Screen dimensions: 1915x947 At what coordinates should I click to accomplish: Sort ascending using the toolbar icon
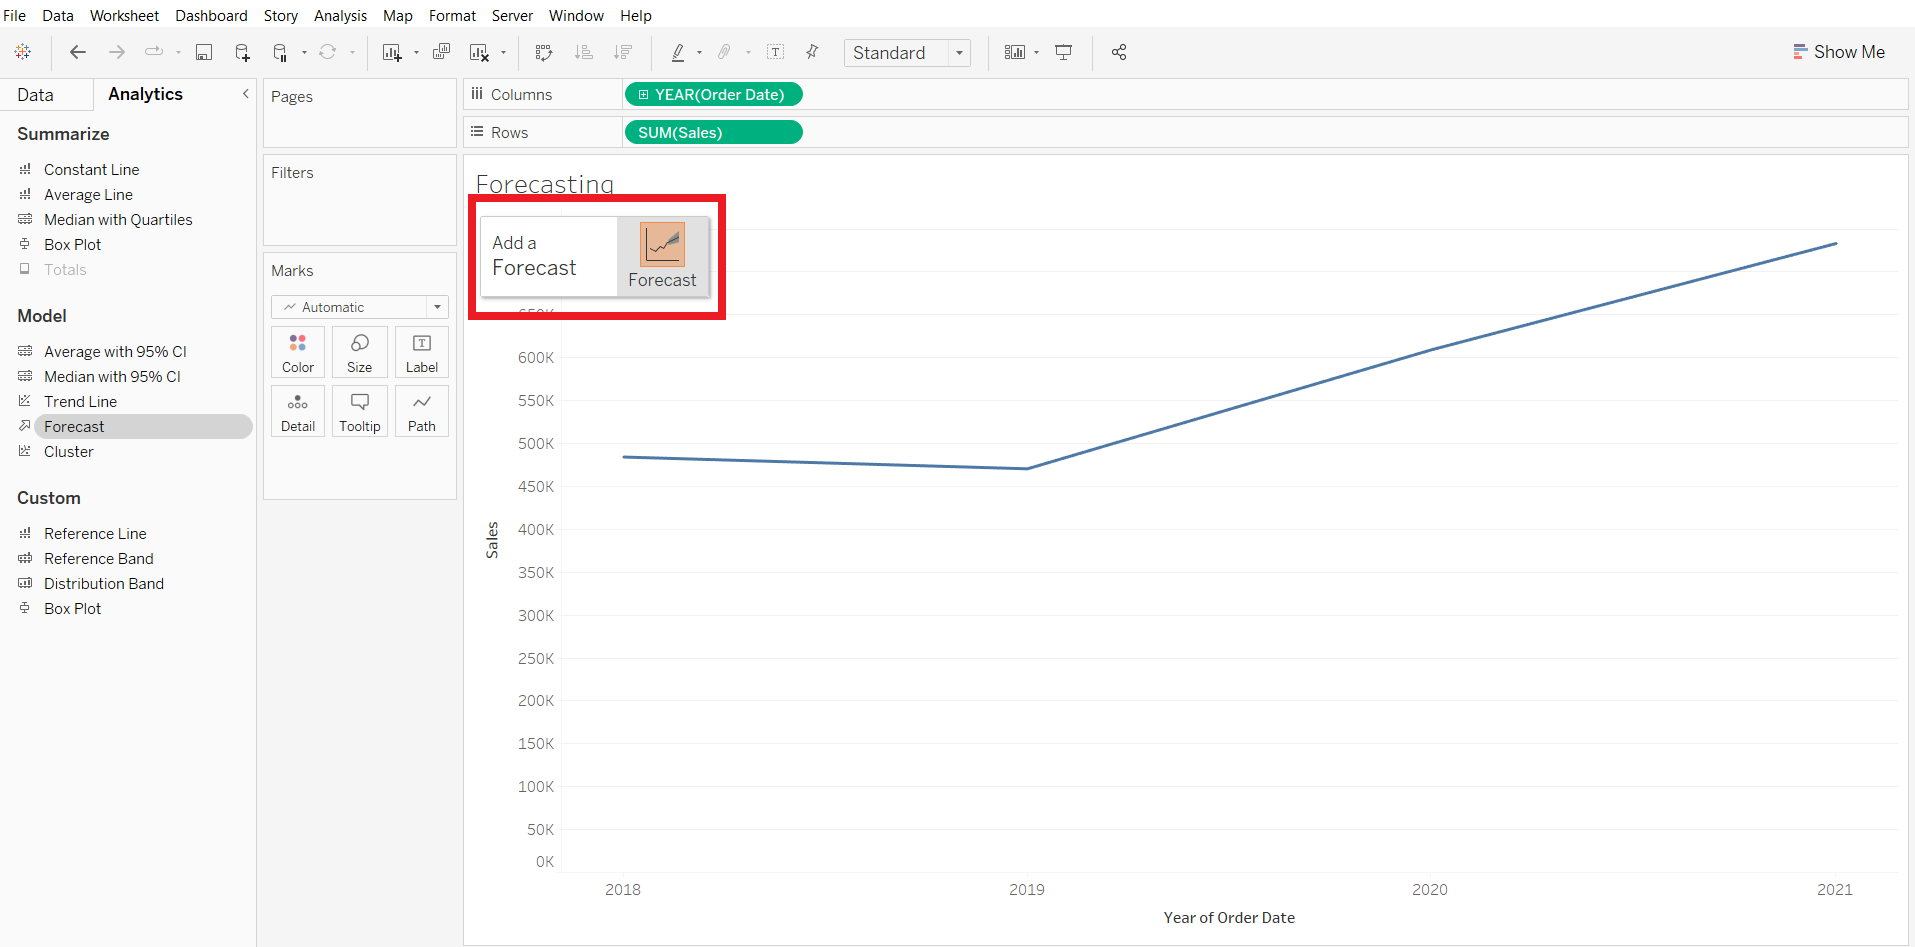click(584, 52)
